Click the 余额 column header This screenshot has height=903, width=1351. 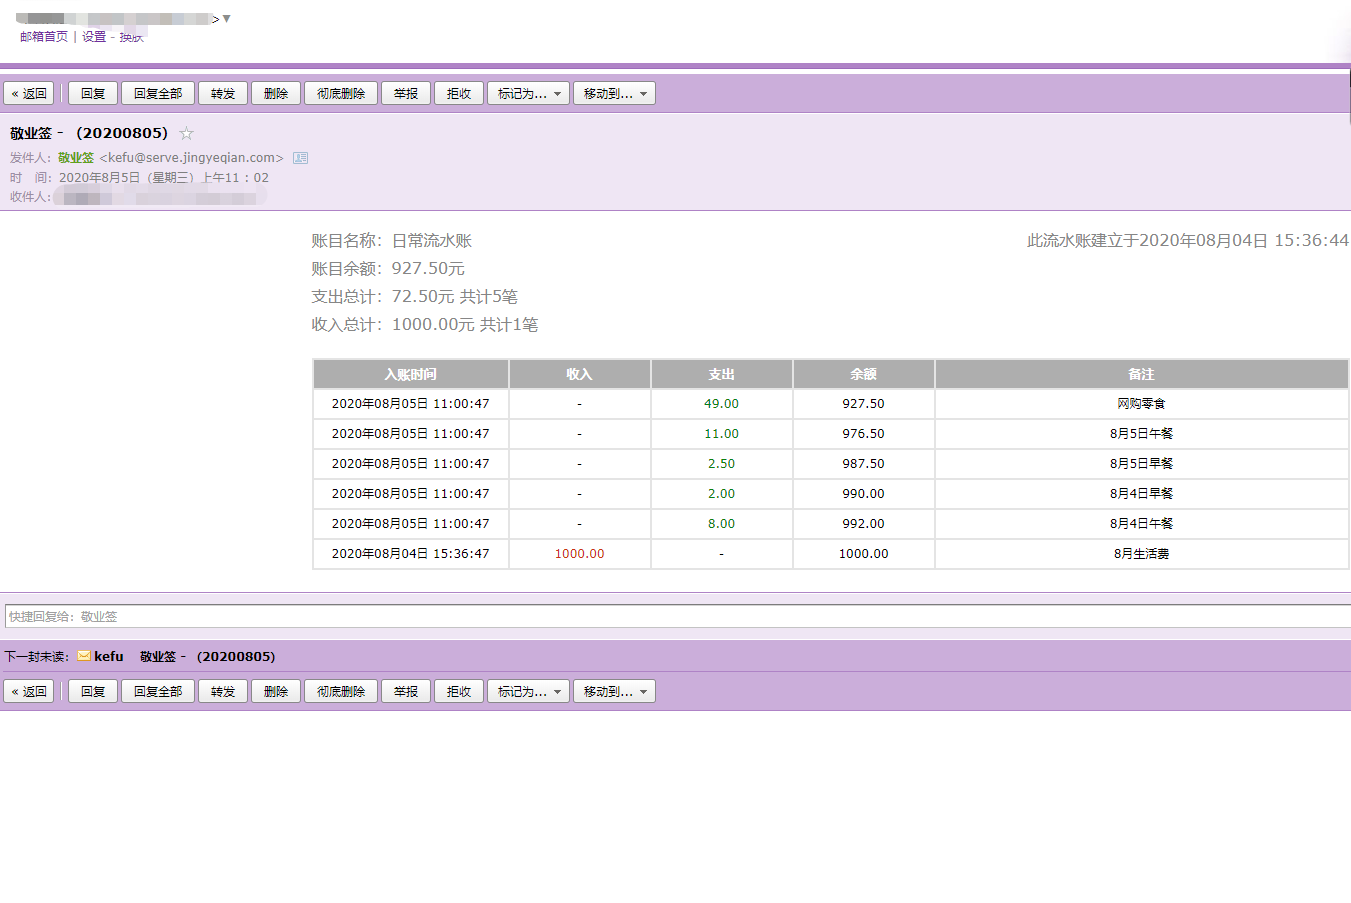click(864, 374)
